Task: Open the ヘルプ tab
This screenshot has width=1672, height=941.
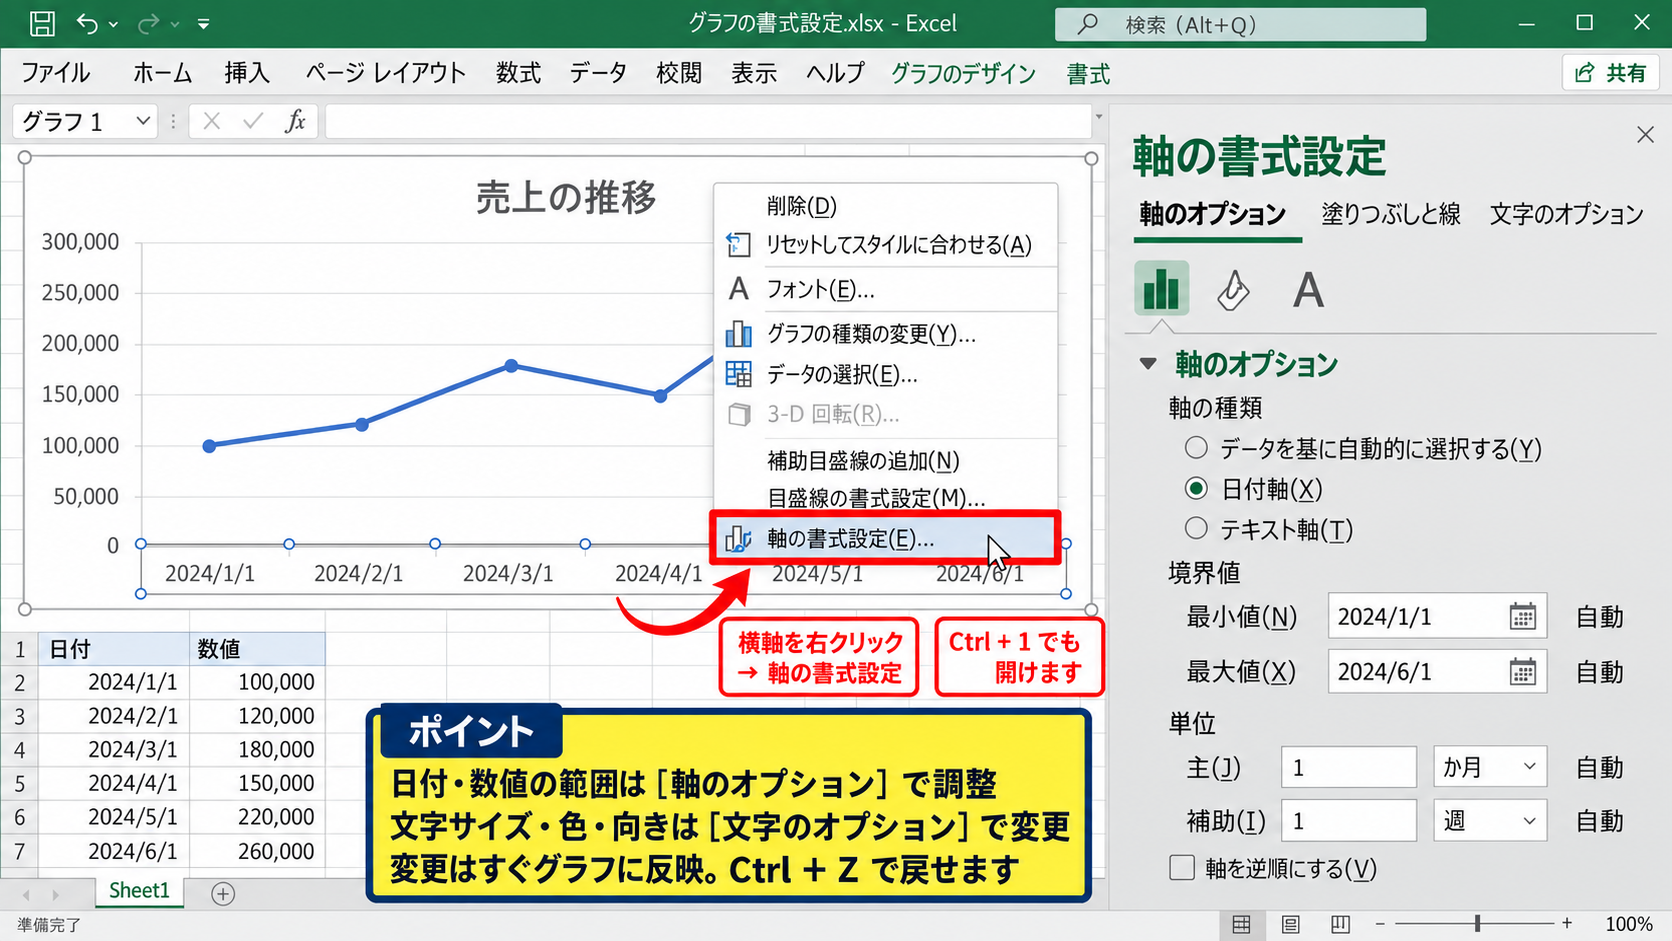Action: coord(835,73)
